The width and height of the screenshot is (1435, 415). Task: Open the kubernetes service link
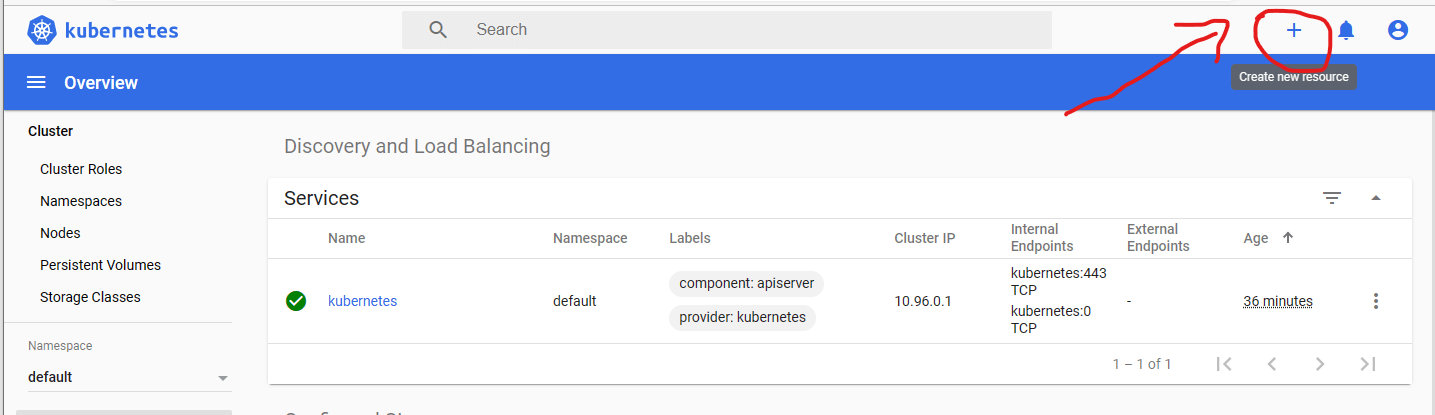362,301
